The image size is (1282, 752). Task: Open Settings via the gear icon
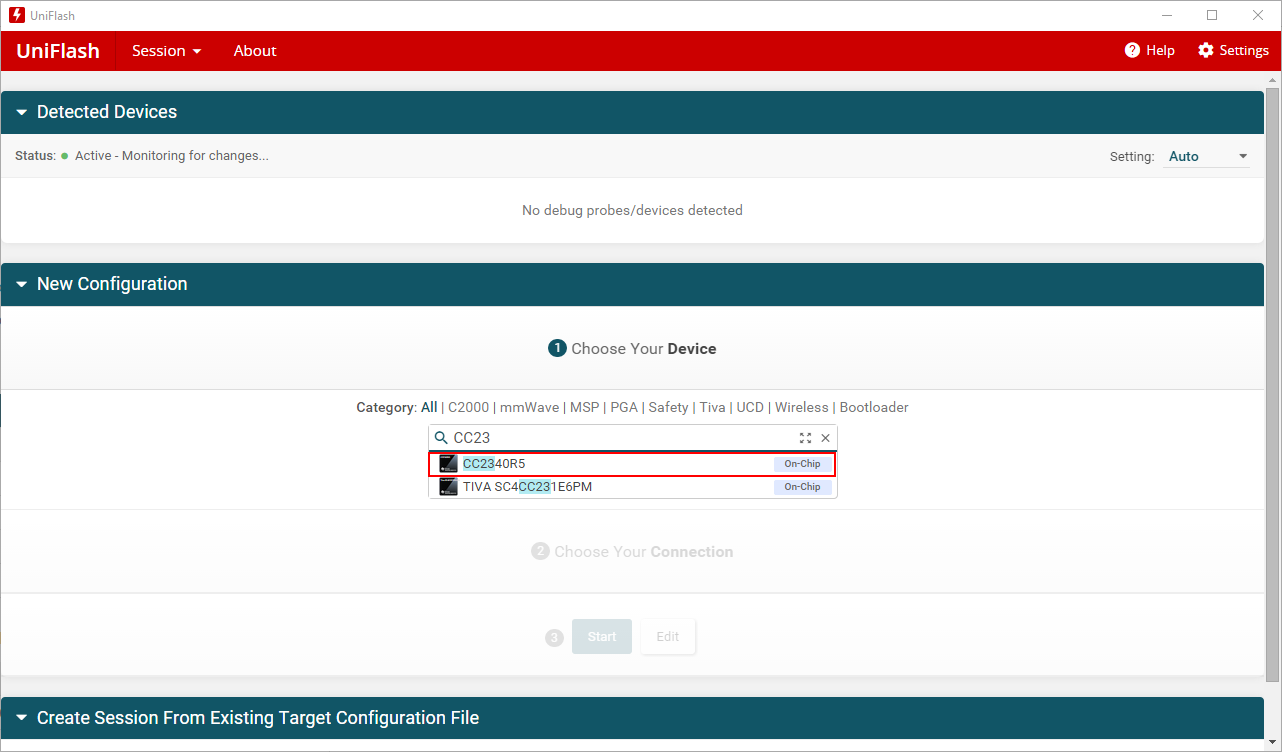[1206, 50]
